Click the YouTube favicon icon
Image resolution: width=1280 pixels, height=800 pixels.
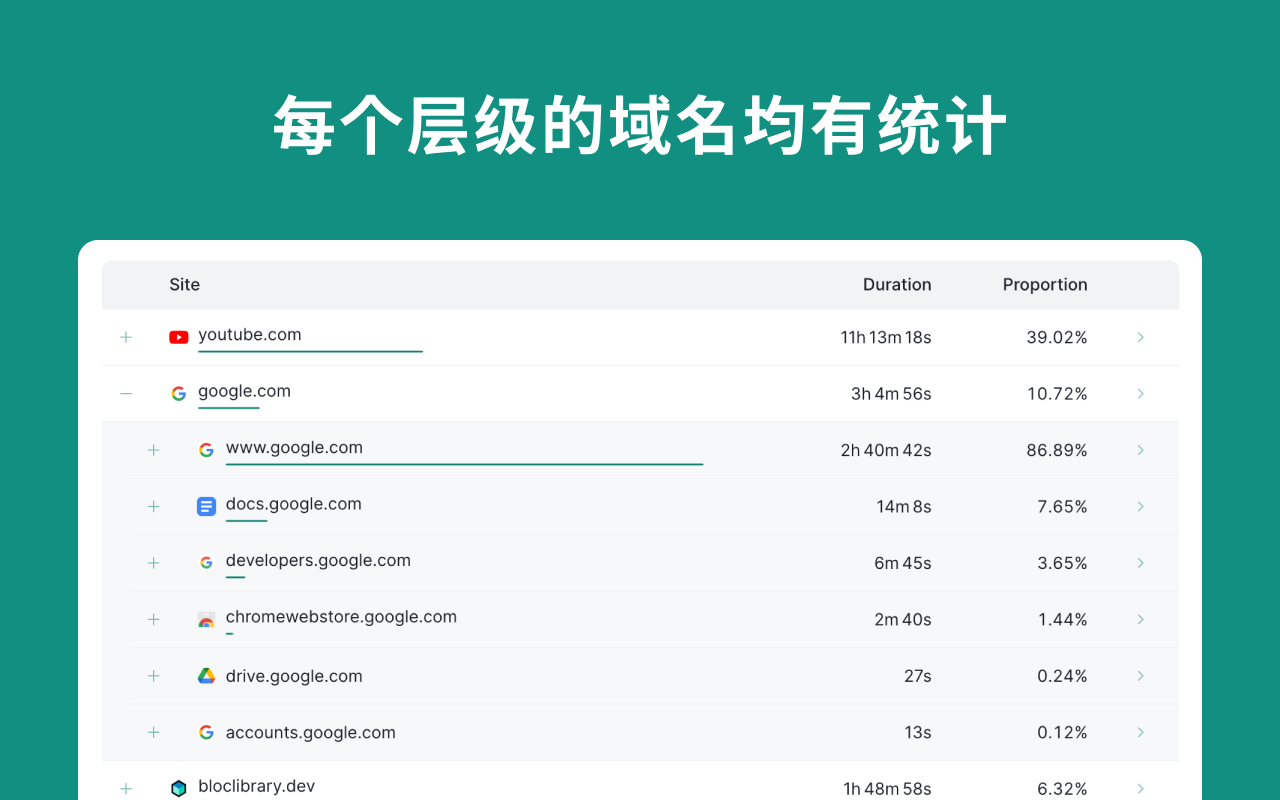[178, 337]
